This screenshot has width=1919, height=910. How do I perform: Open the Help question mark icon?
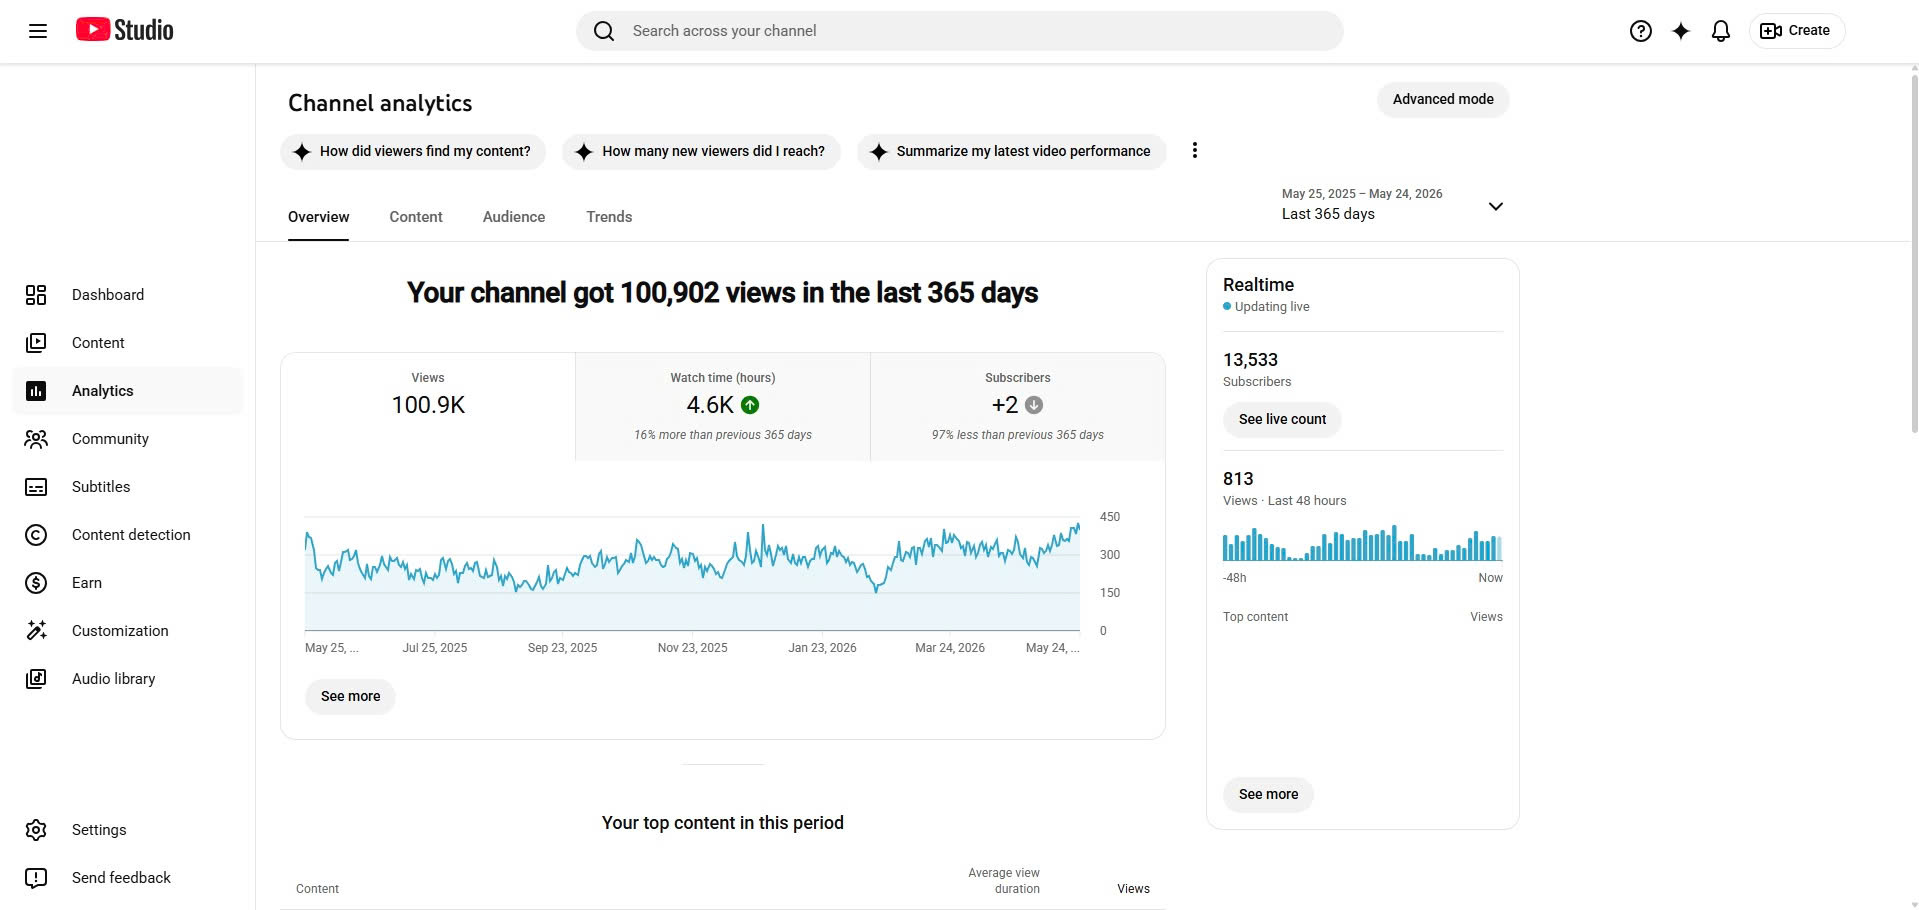coord(1640,31)
